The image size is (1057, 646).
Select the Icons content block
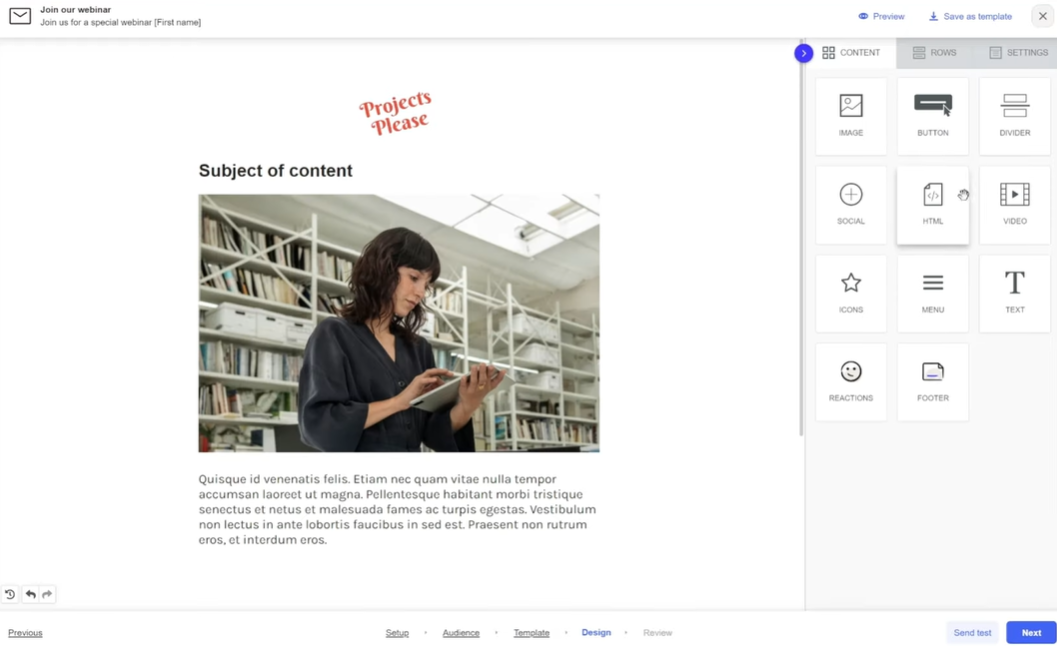pos(850,292)
